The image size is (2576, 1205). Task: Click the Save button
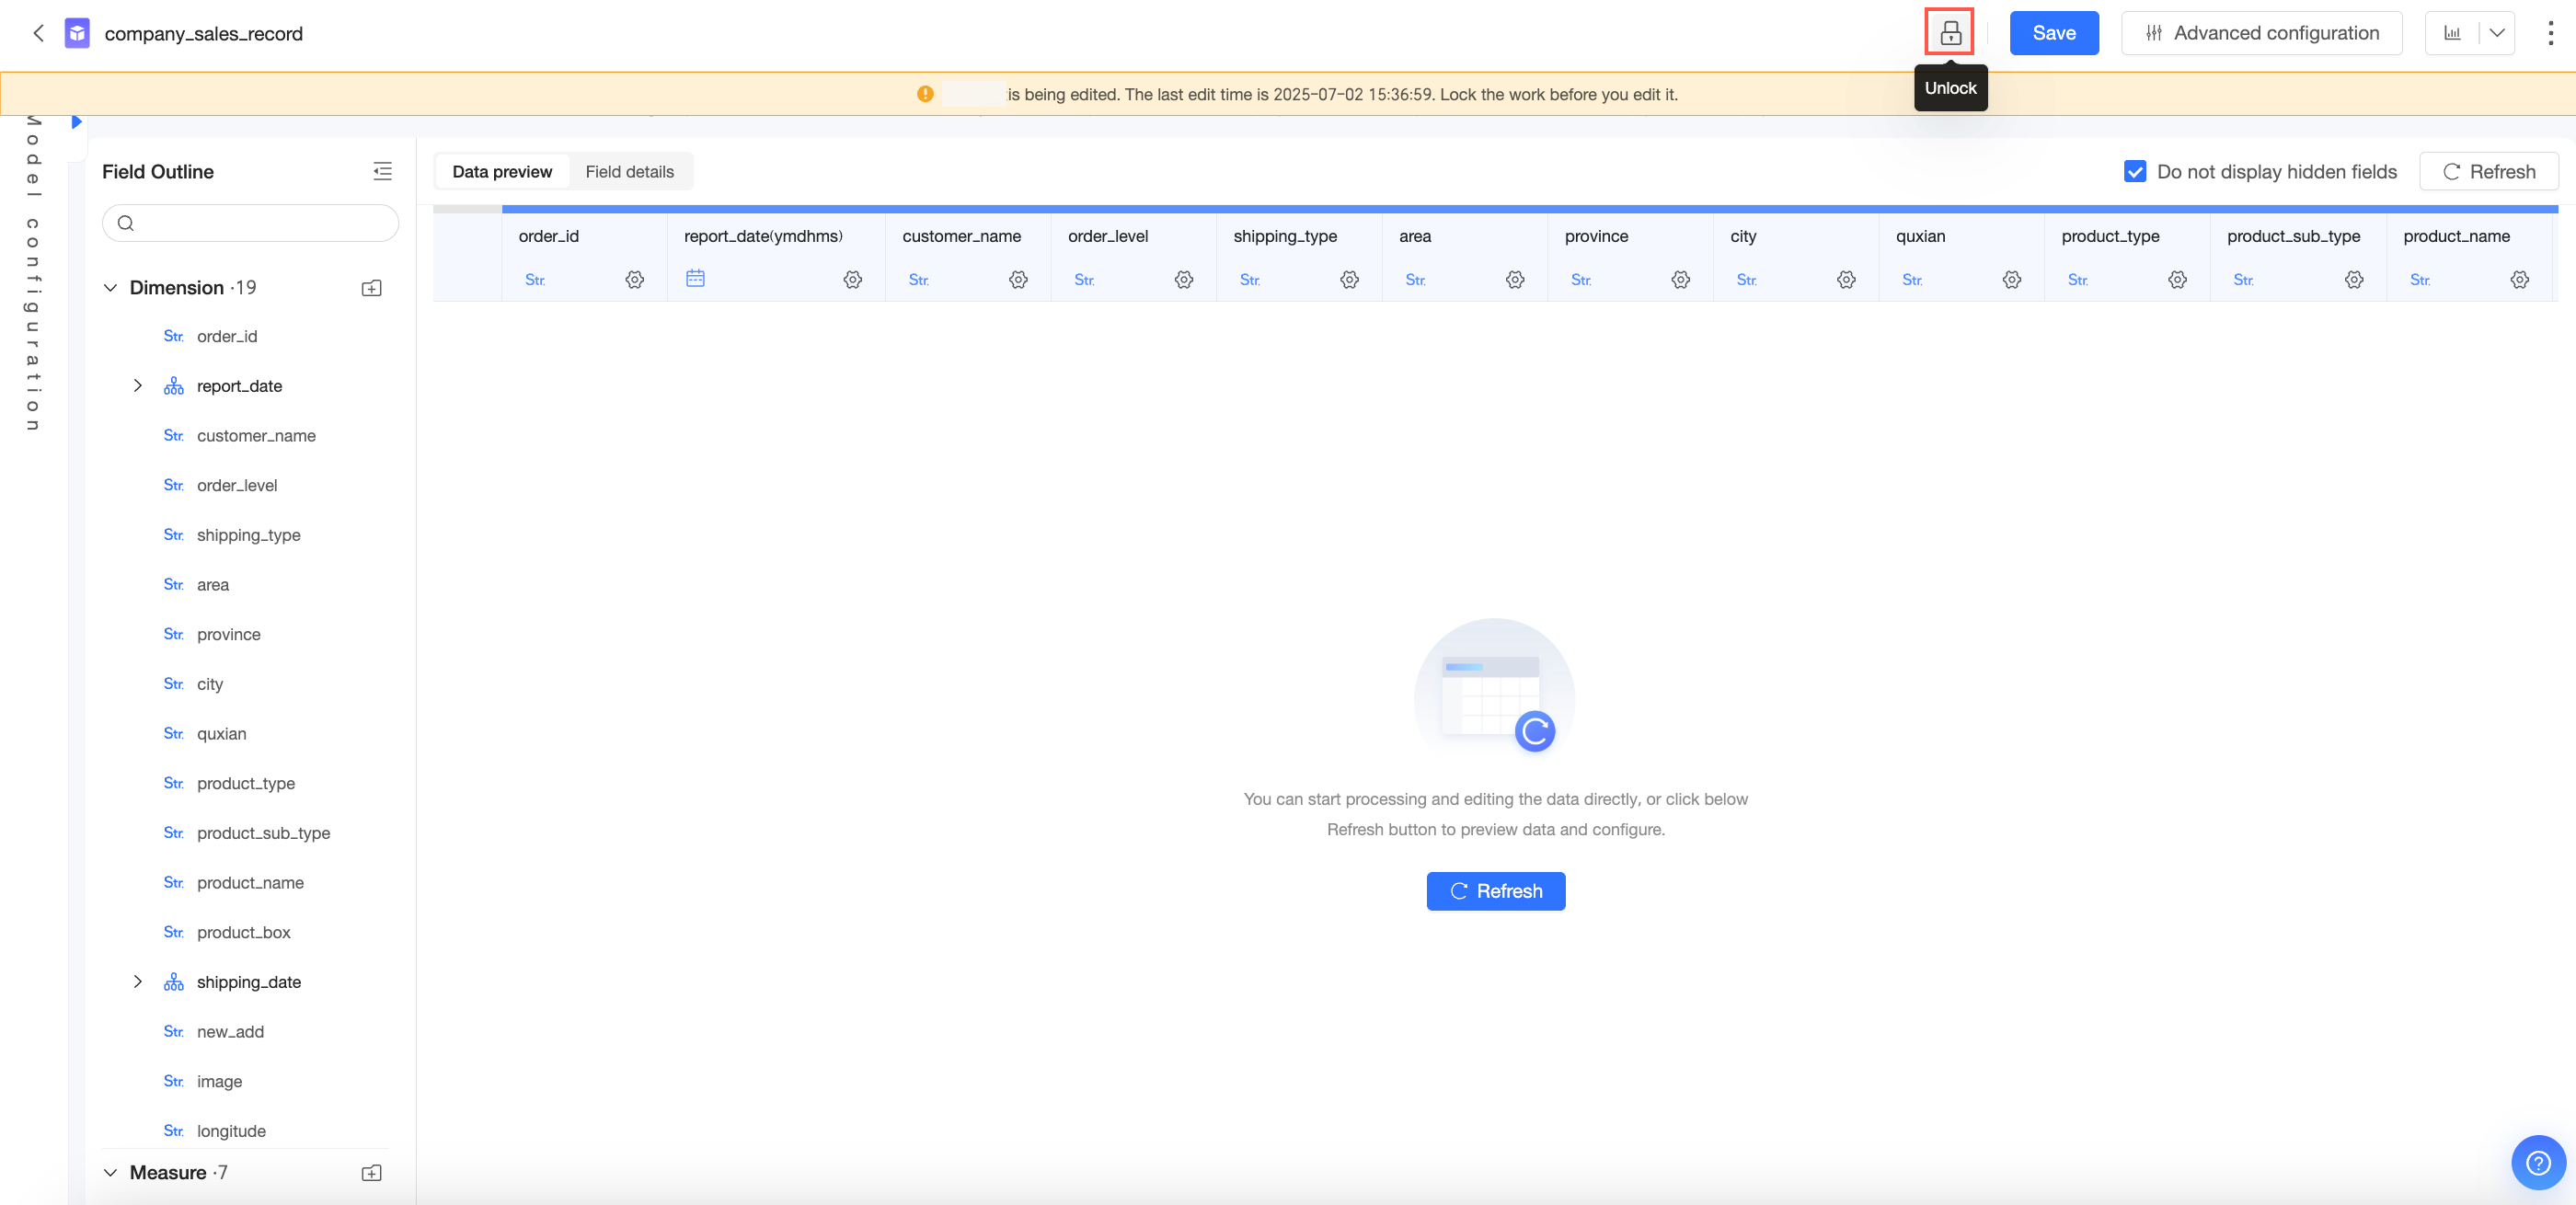pyautogui.click(x=2054, y=33)
